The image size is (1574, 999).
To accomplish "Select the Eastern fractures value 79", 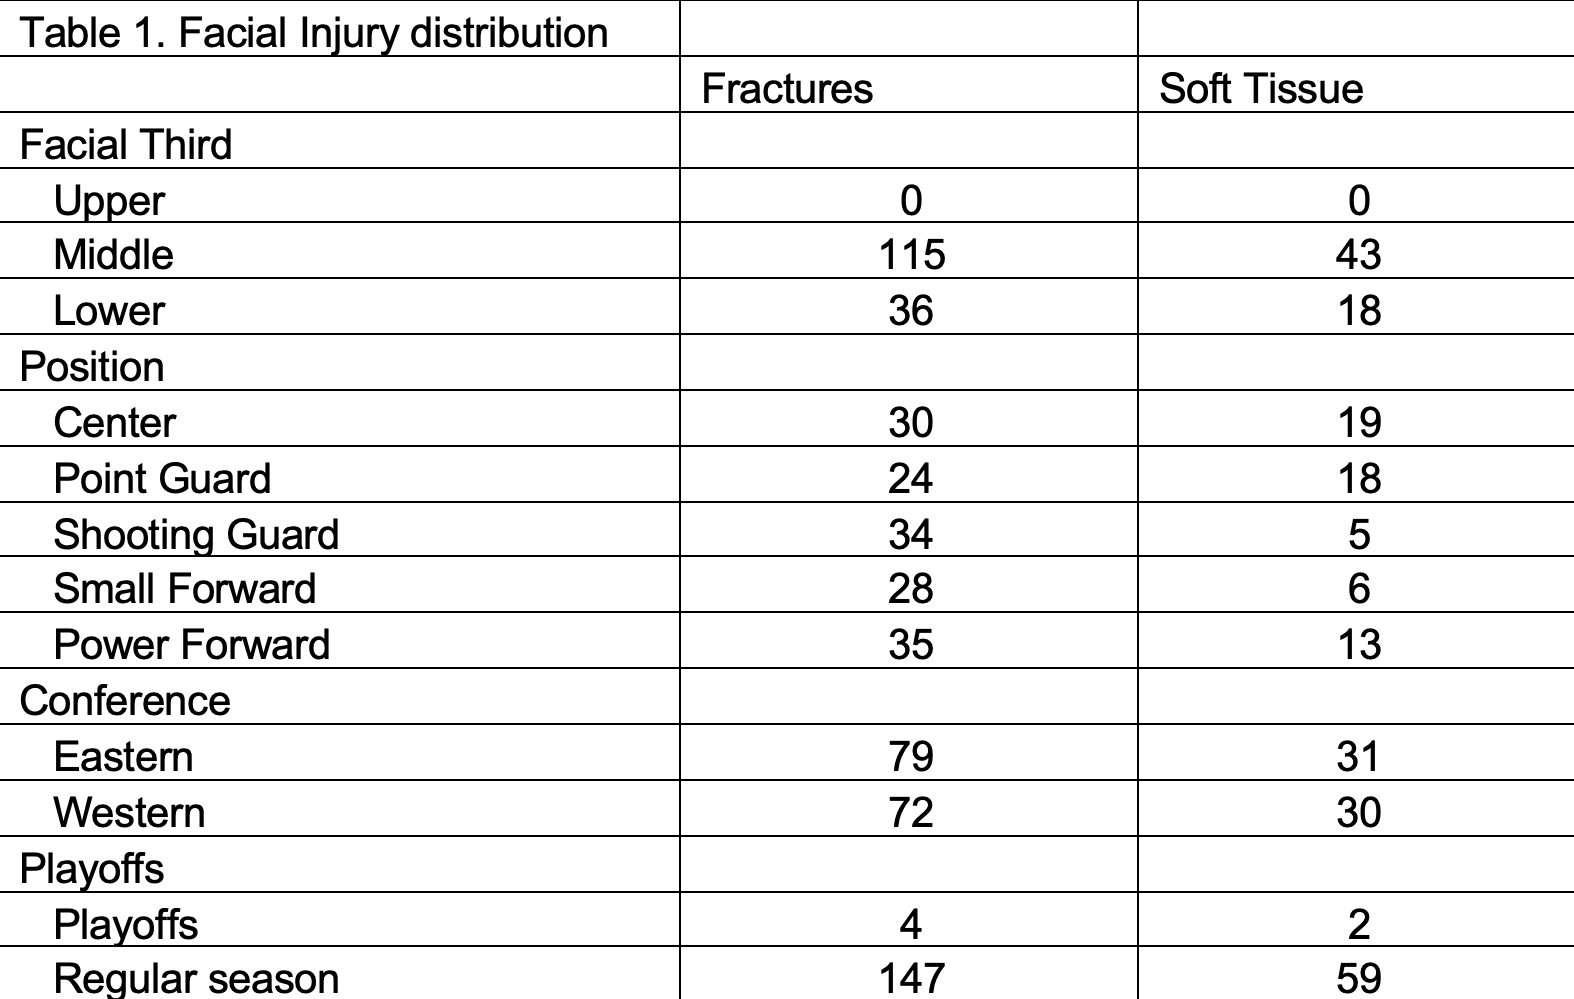I will coord(911,757).
